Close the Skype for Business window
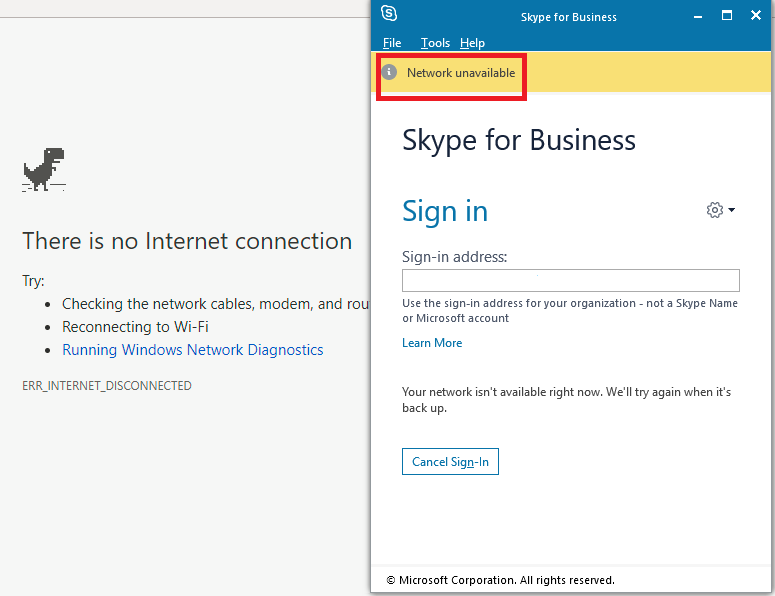The width and height of the screenshot is (775, 596). point(756,15)
